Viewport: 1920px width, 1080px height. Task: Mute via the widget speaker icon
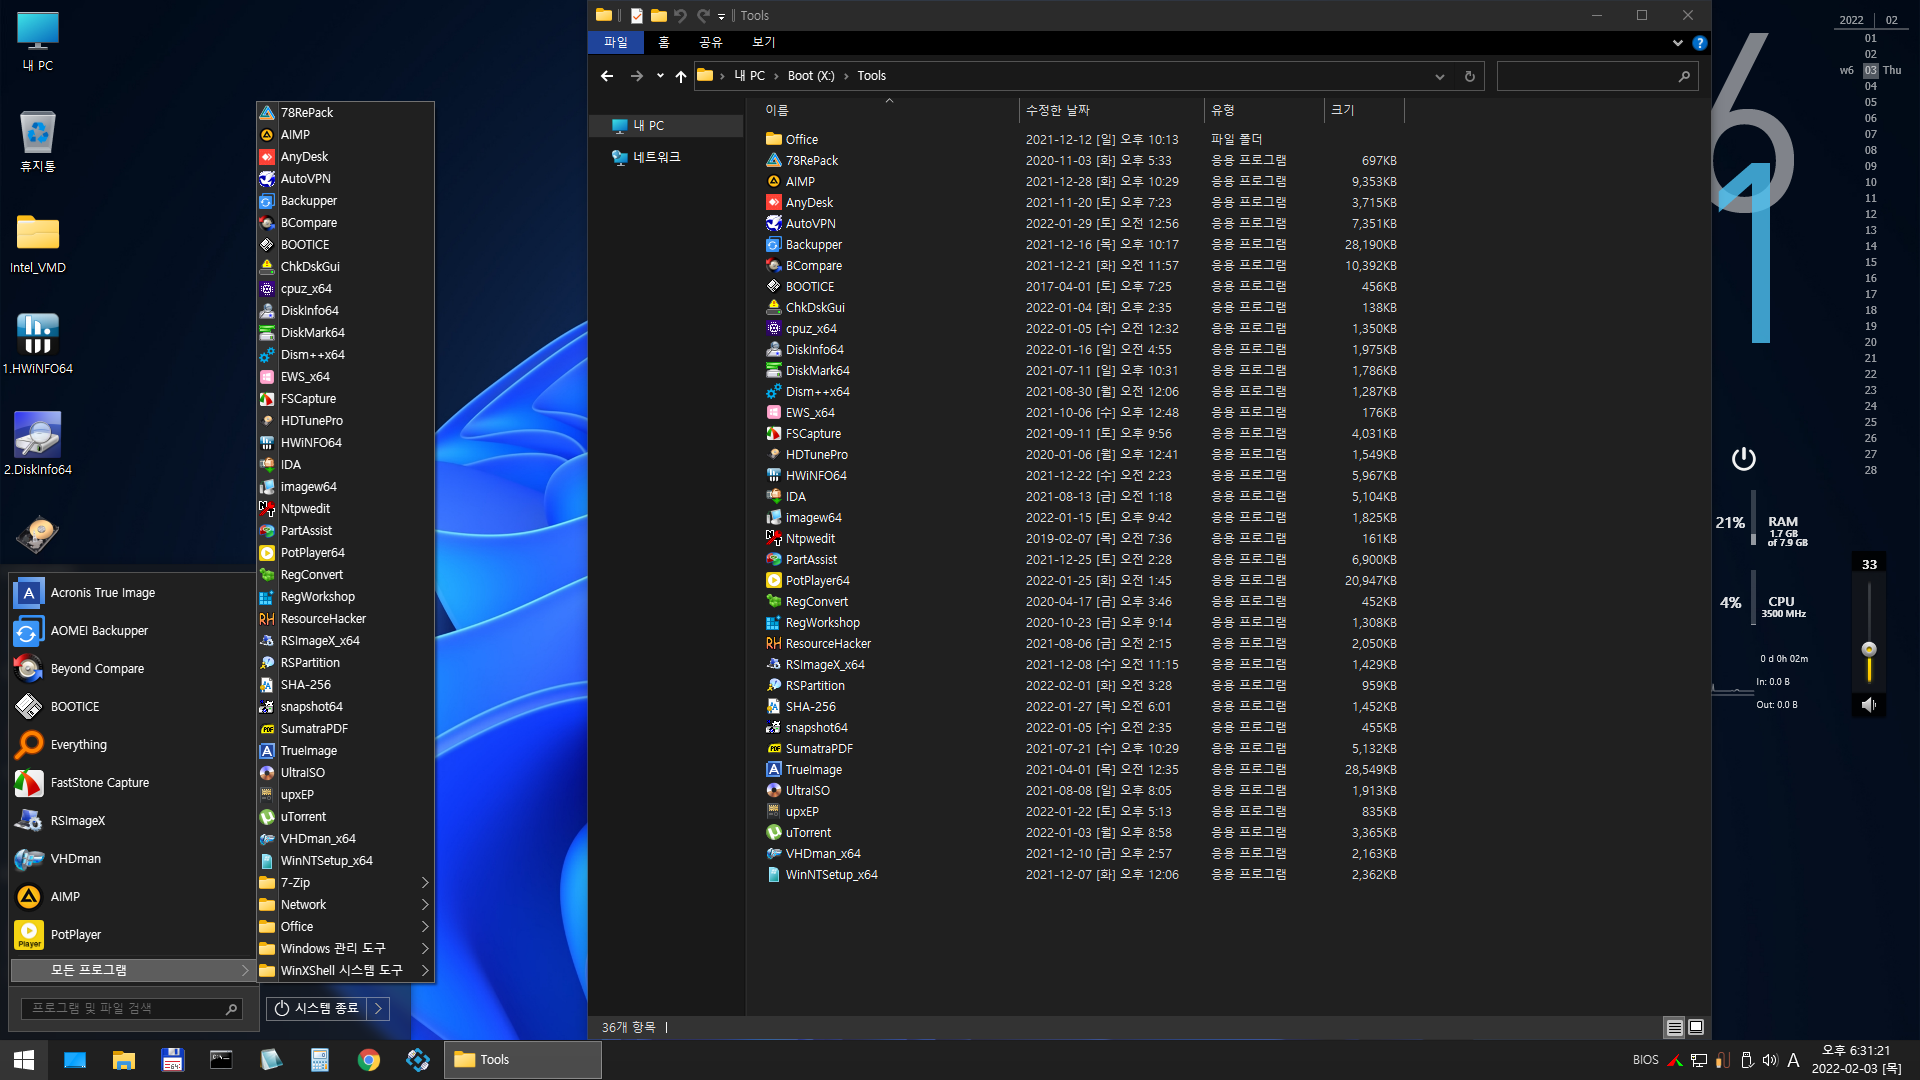[1869, 705]
